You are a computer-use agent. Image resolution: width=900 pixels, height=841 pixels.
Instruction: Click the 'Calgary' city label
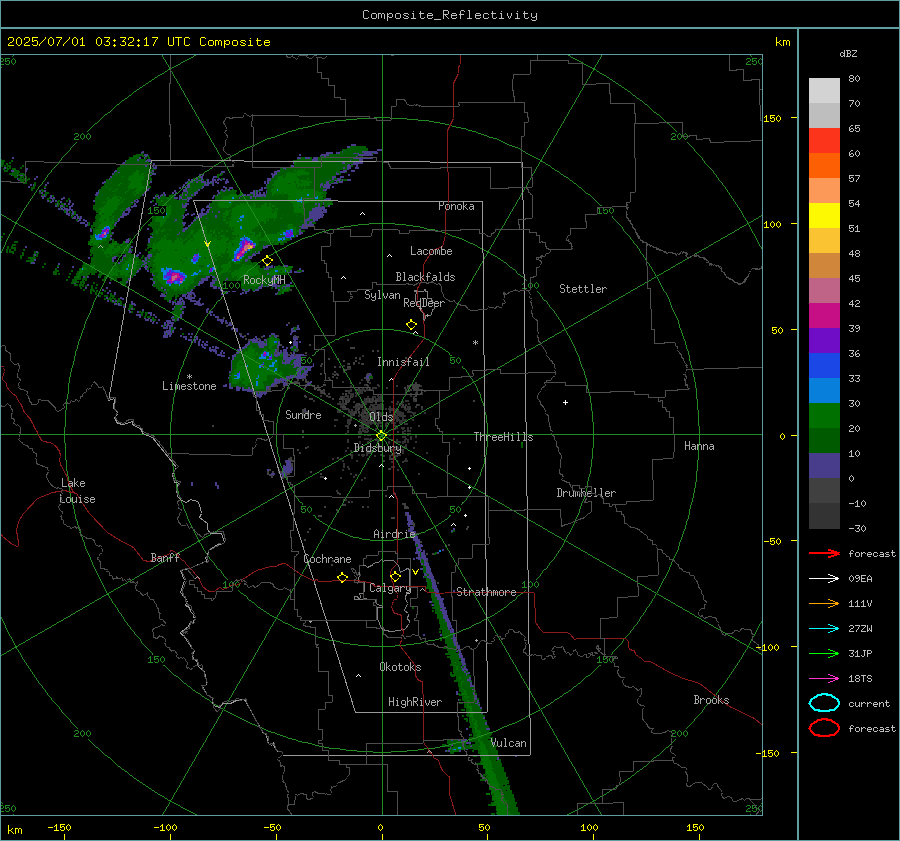point(390,588)
